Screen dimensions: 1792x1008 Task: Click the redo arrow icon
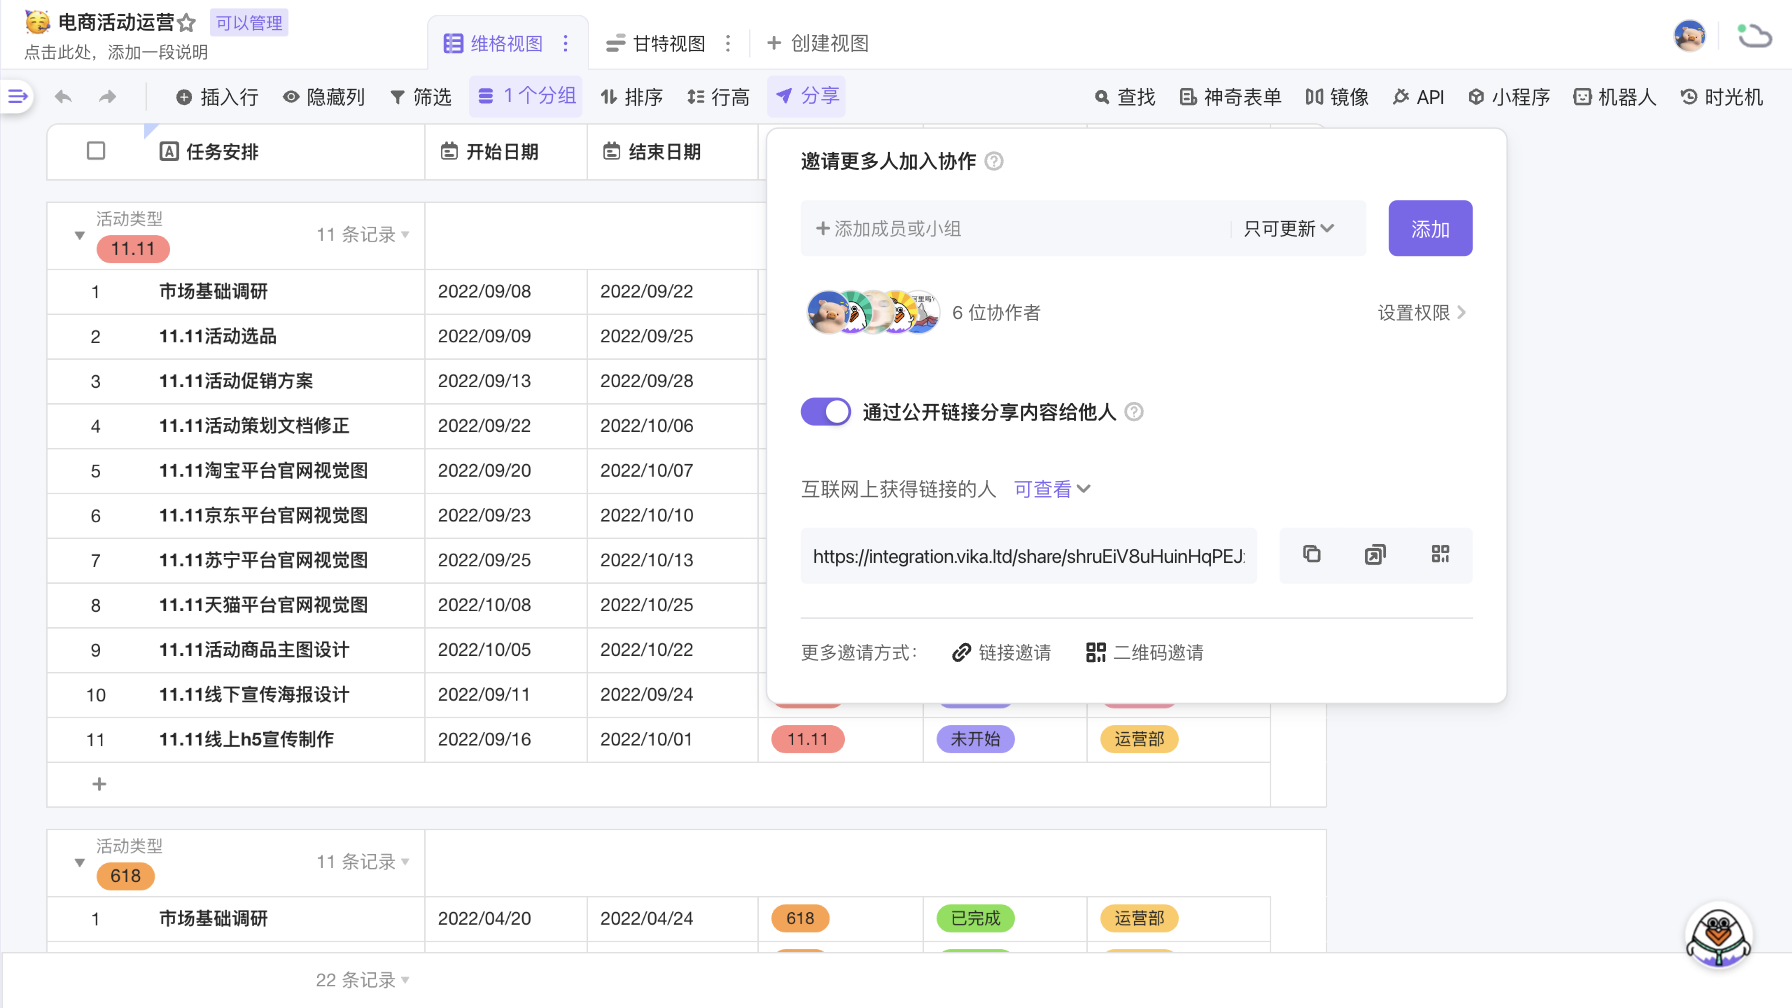[x=108, y=97]
